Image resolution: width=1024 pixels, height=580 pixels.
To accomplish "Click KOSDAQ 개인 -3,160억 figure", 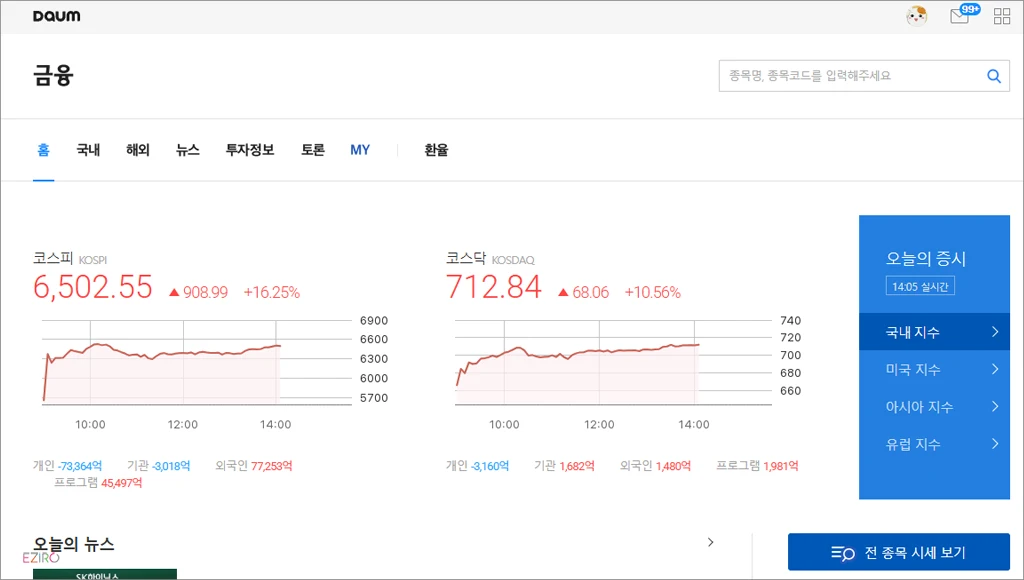I will 477,466.
